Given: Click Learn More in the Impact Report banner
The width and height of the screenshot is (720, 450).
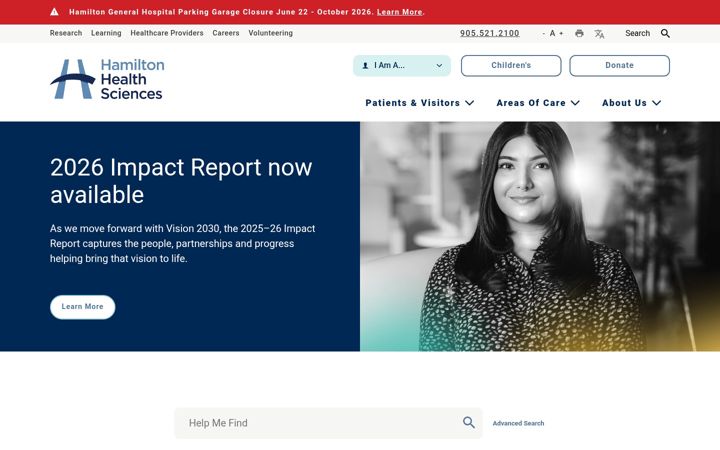Looking at the screenshot, I should [x=83, y=307].
